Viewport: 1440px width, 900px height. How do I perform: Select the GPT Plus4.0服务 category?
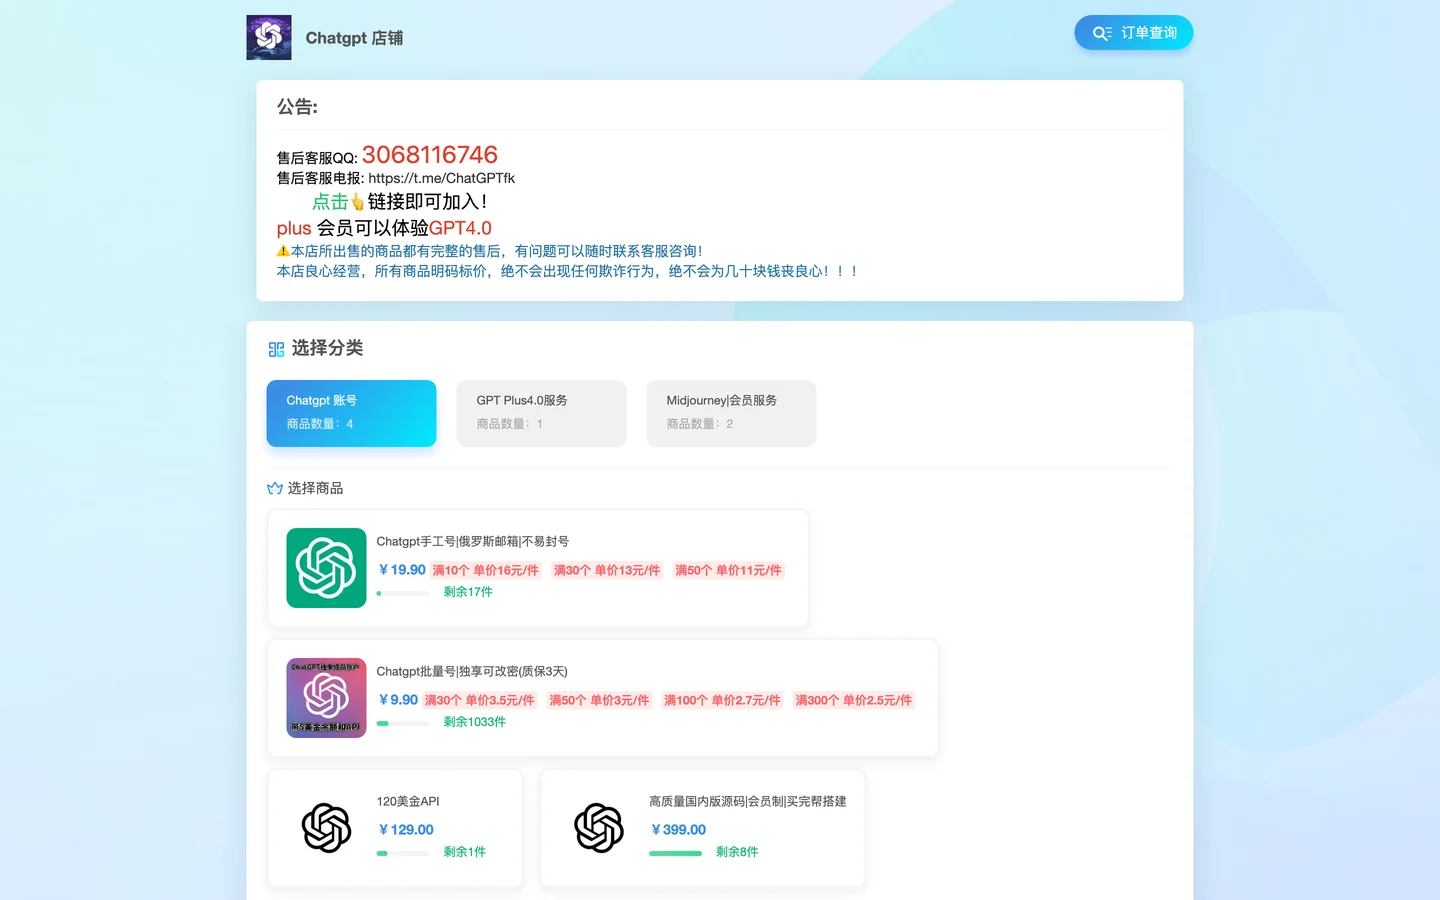(541, 413)
